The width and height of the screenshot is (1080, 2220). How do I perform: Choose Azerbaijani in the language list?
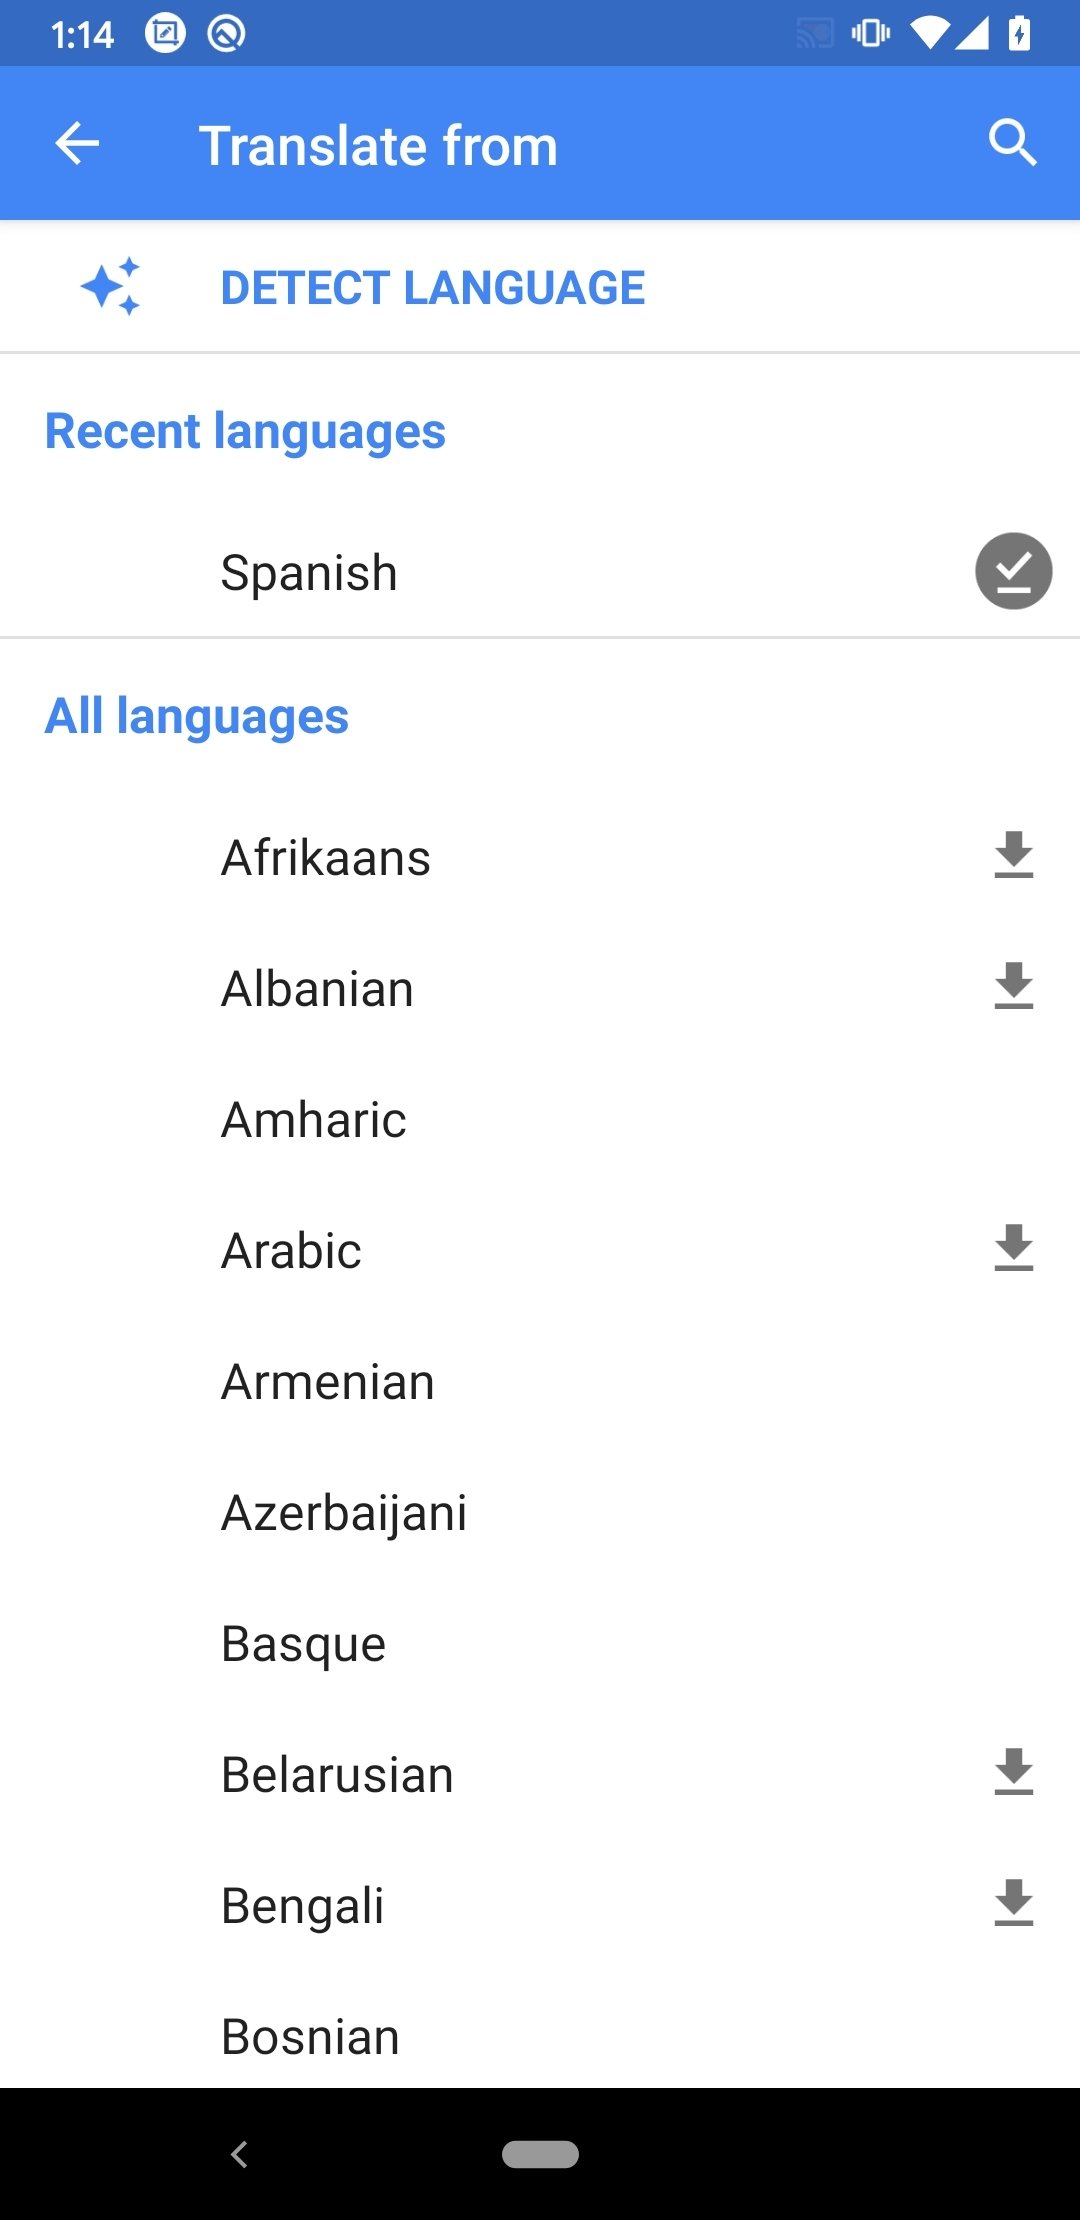pos(344,1513)
